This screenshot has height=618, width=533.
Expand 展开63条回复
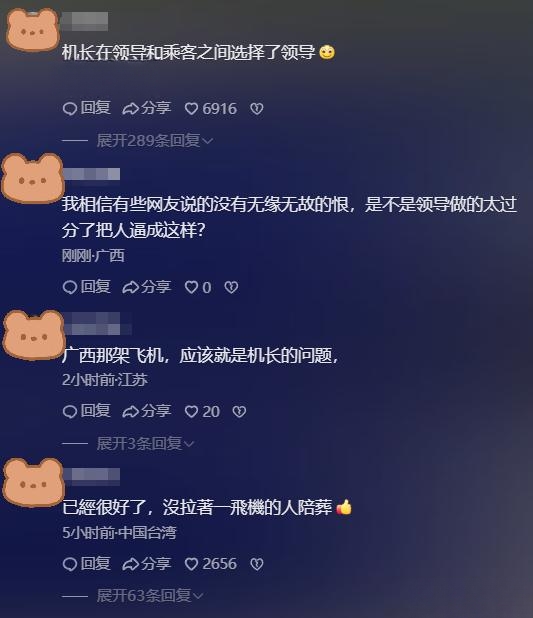pos(150,596)
